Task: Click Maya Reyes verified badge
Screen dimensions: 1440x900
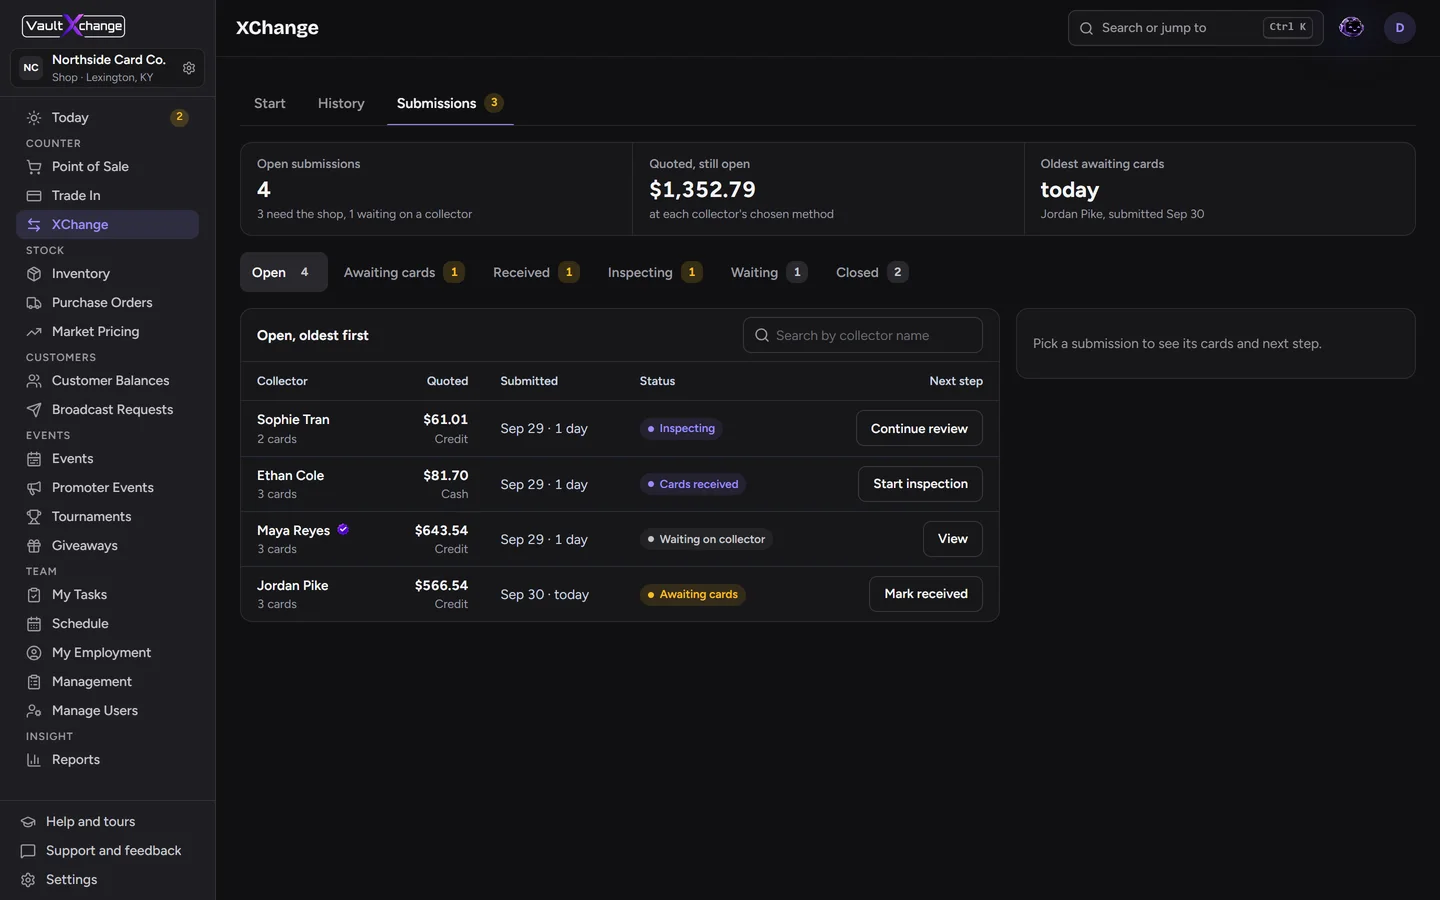Action: coord(343,530)
